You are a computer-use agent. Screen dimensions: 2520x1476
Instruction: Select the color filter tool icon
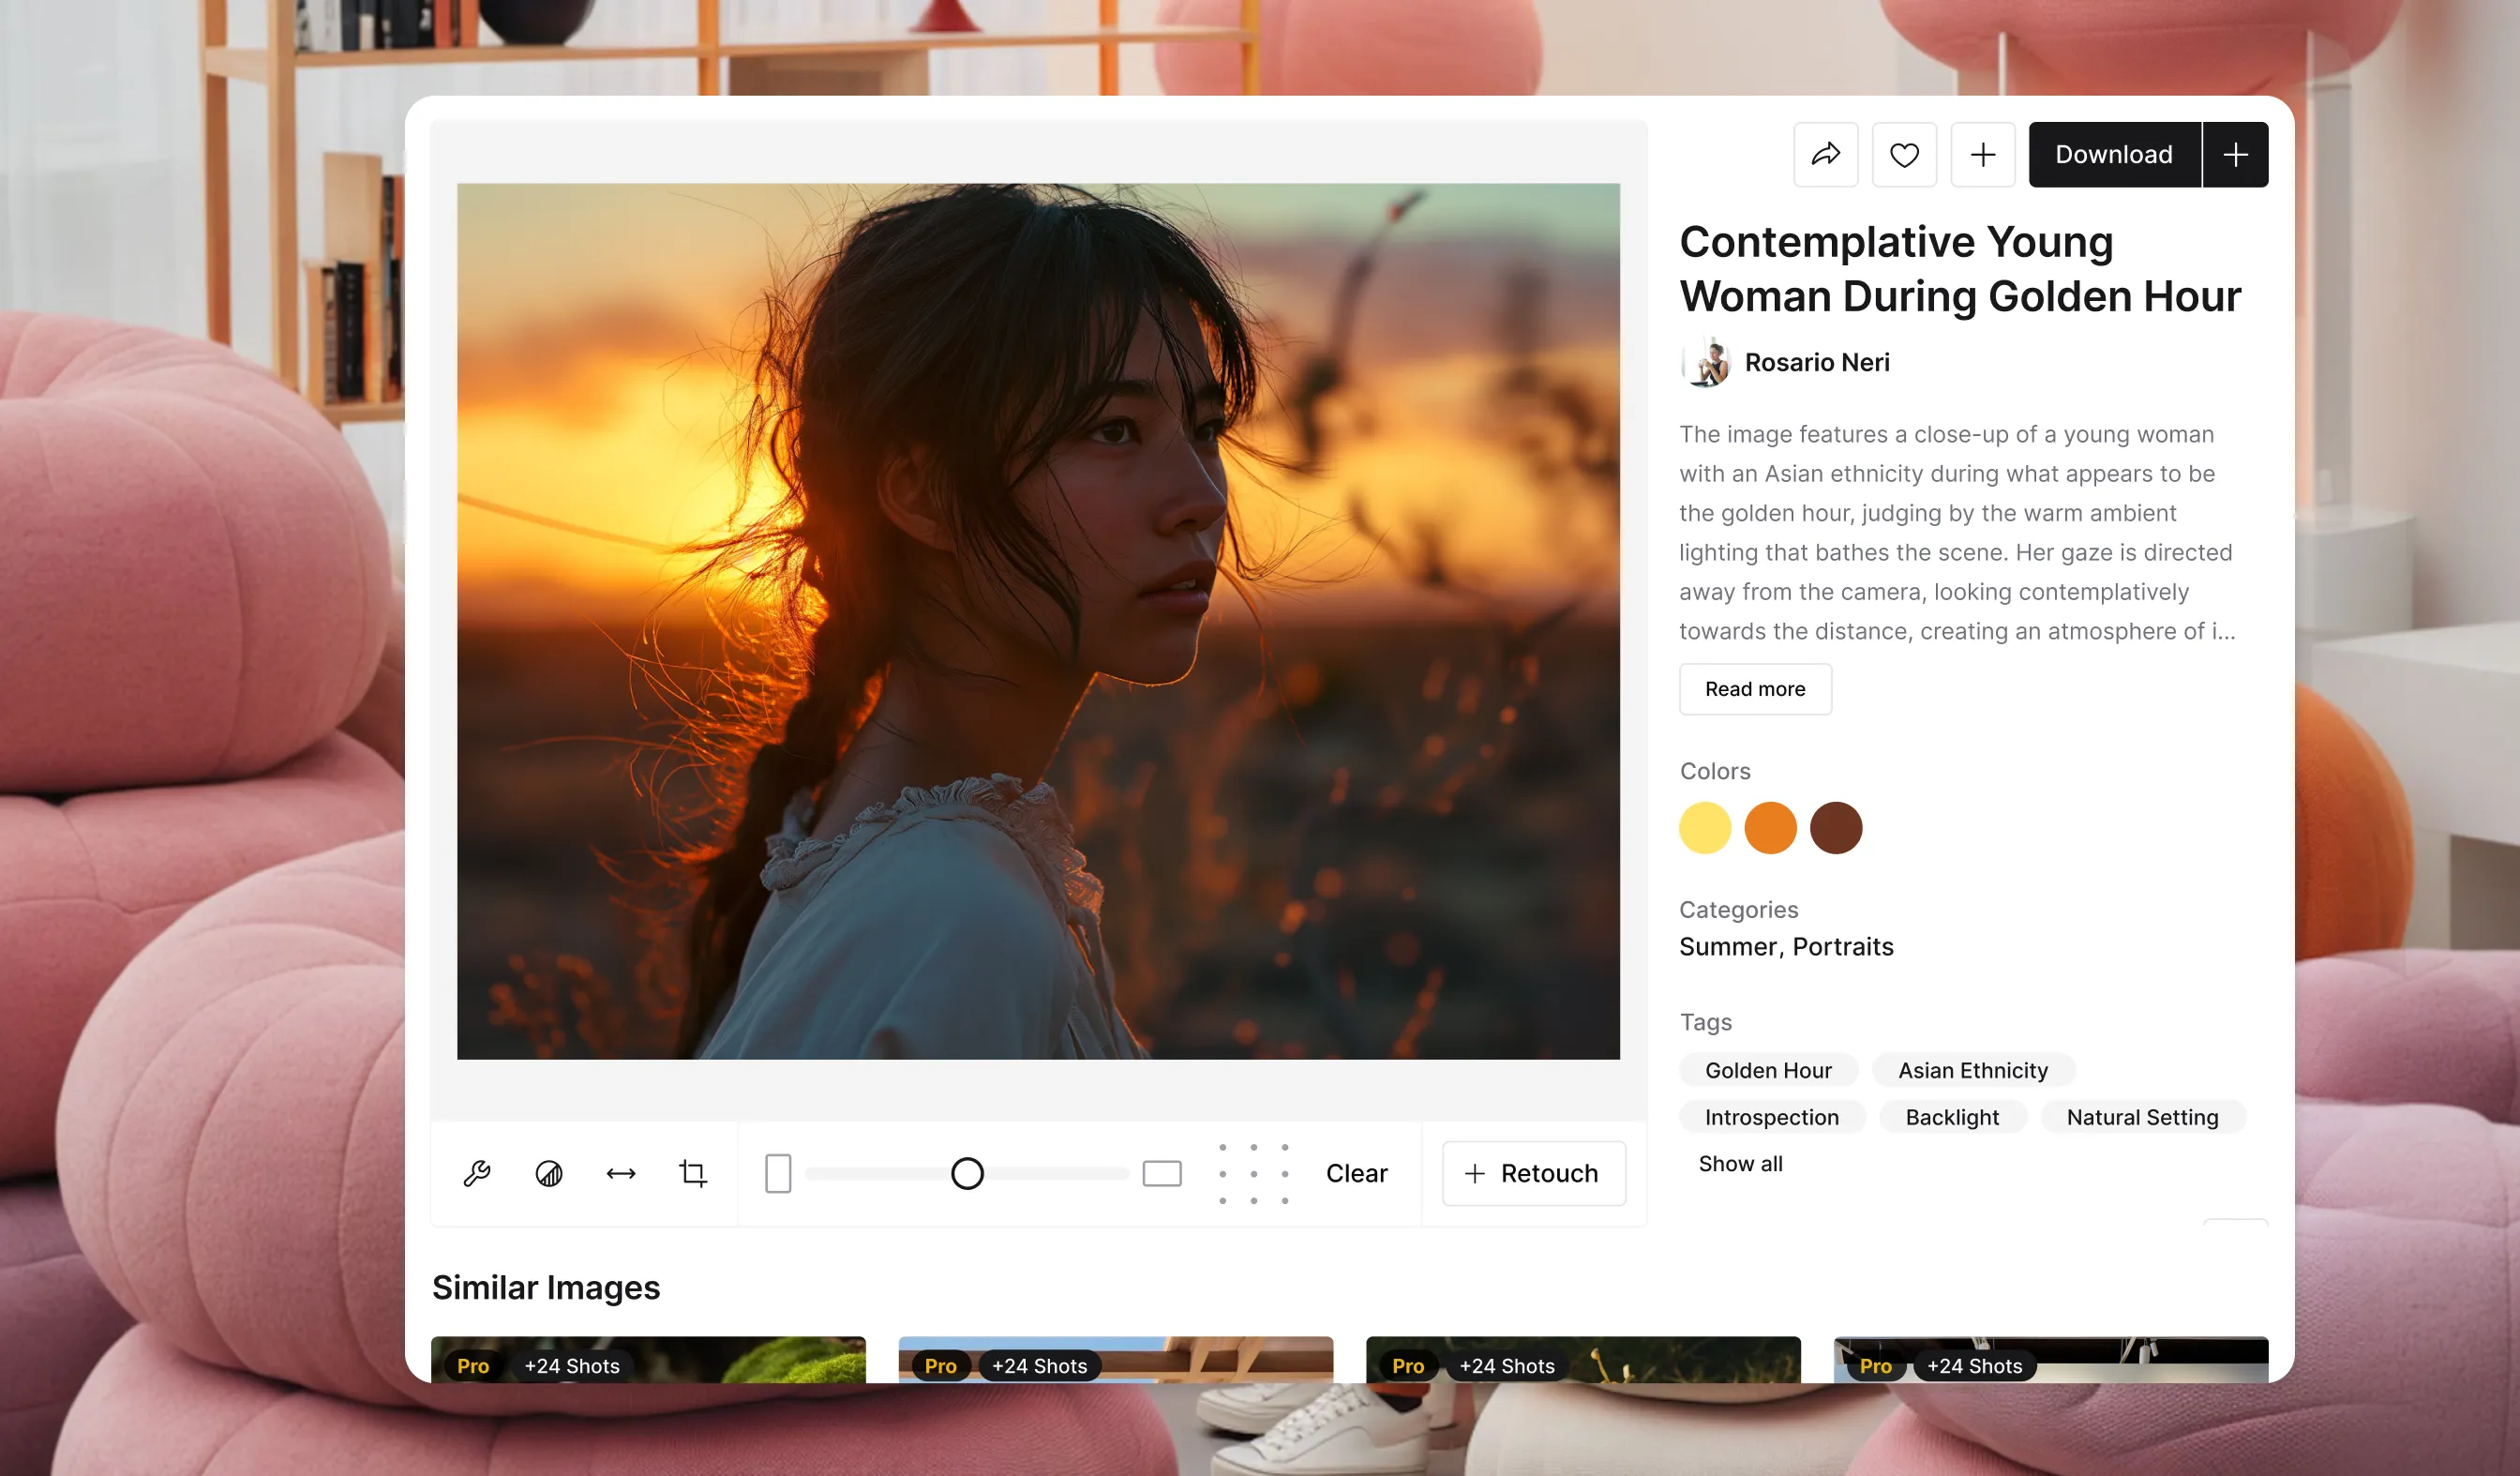click(549, 1173)
